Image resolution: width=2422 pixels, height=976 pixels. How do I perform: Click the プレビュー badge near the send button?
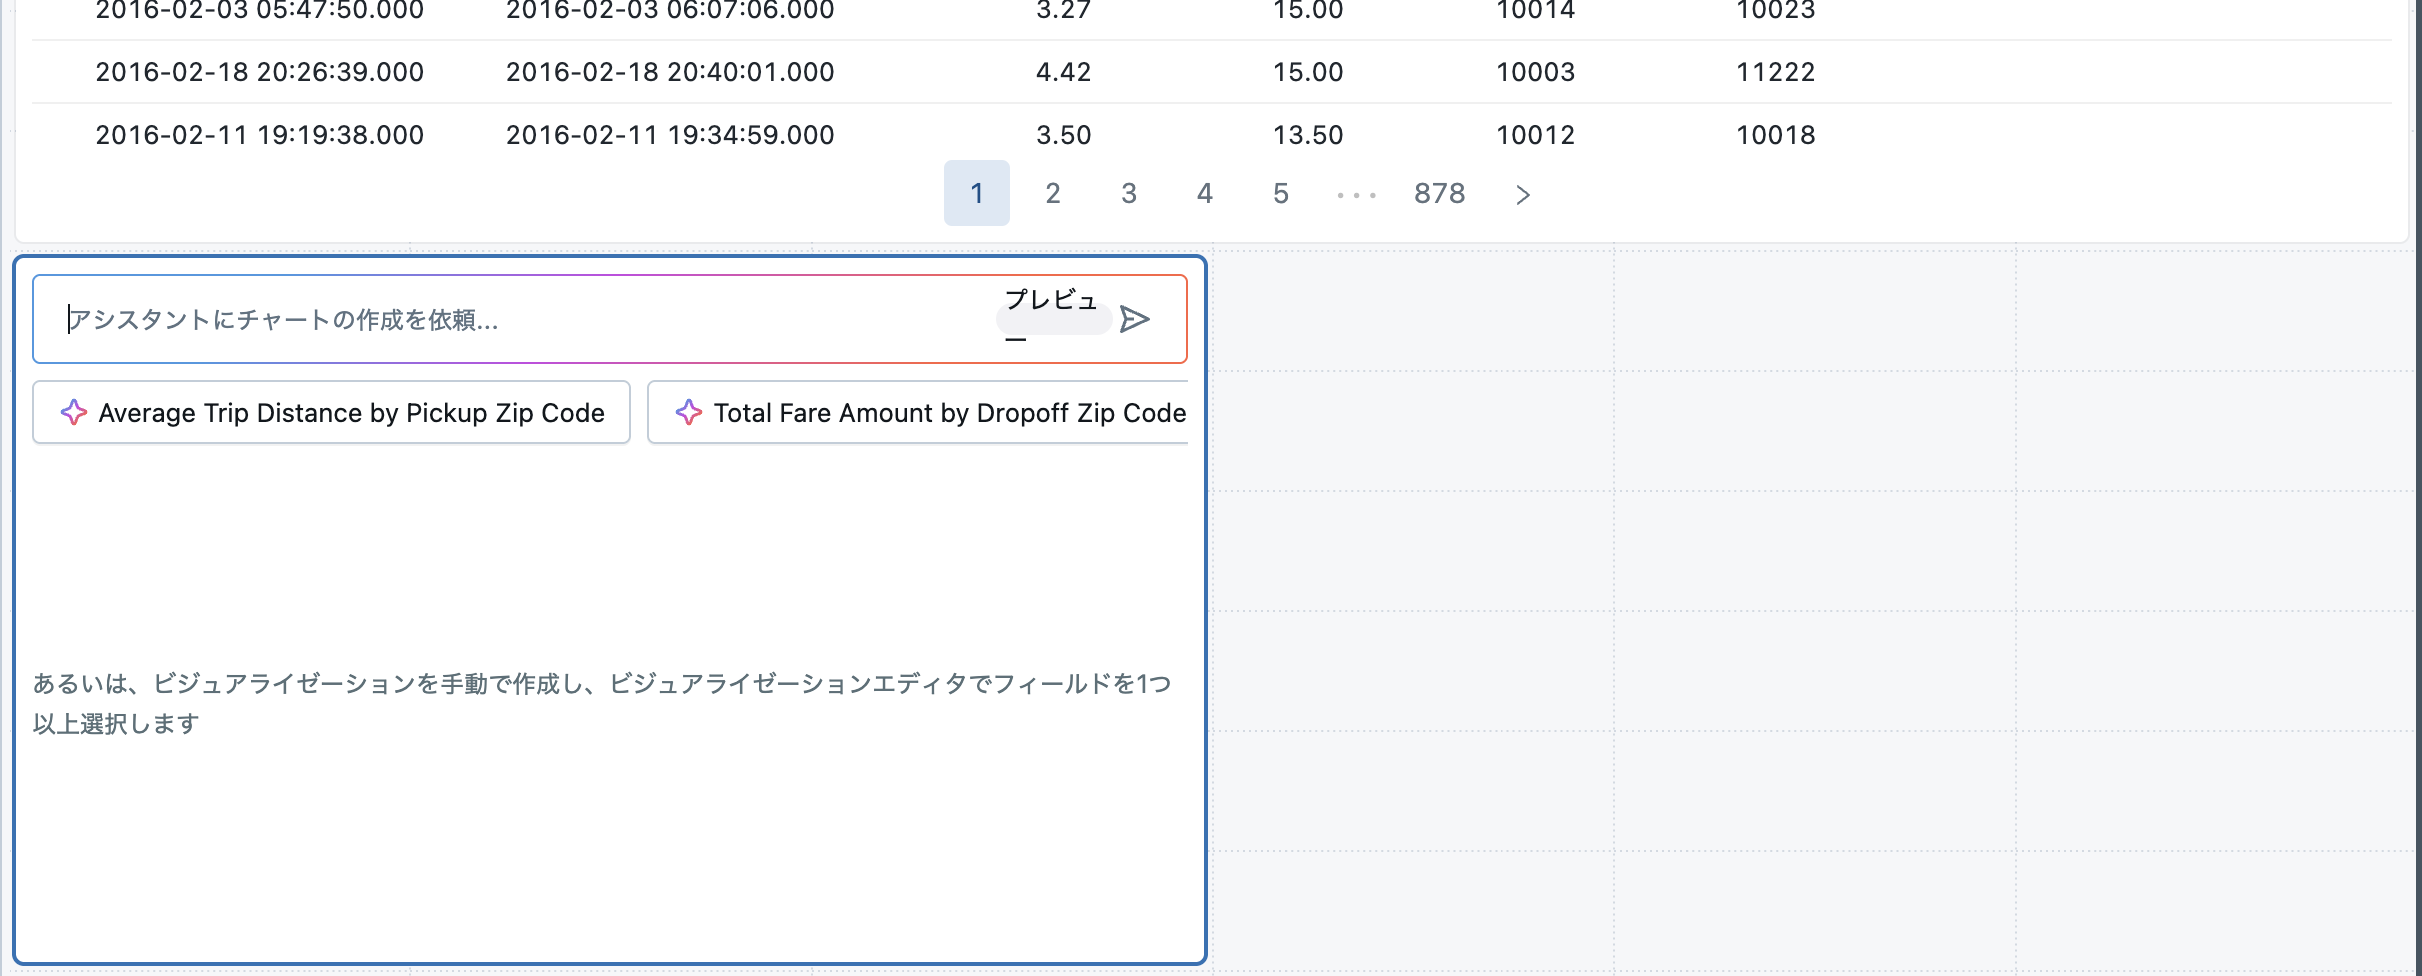(1052, 318)
